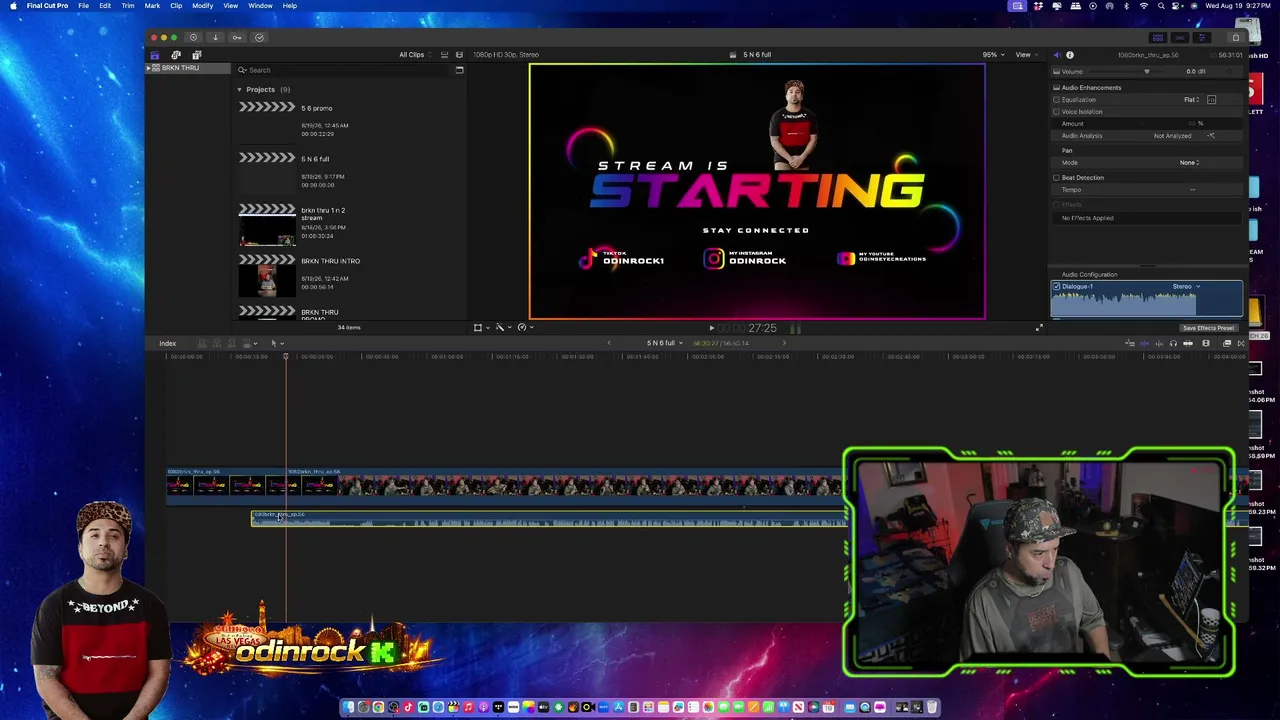The height and width of the screenshot is (720, 1280).
Task: Click the Share project icon
Action: pos(1236,38)
